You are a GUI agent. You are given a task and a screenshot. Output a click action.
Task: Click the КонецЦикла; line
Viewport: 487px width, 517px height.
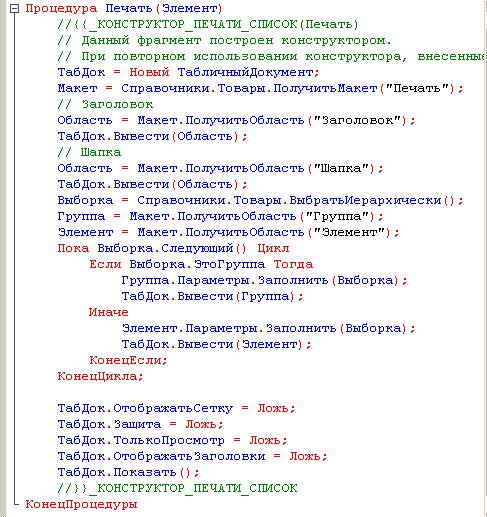[x=100, y=376]
